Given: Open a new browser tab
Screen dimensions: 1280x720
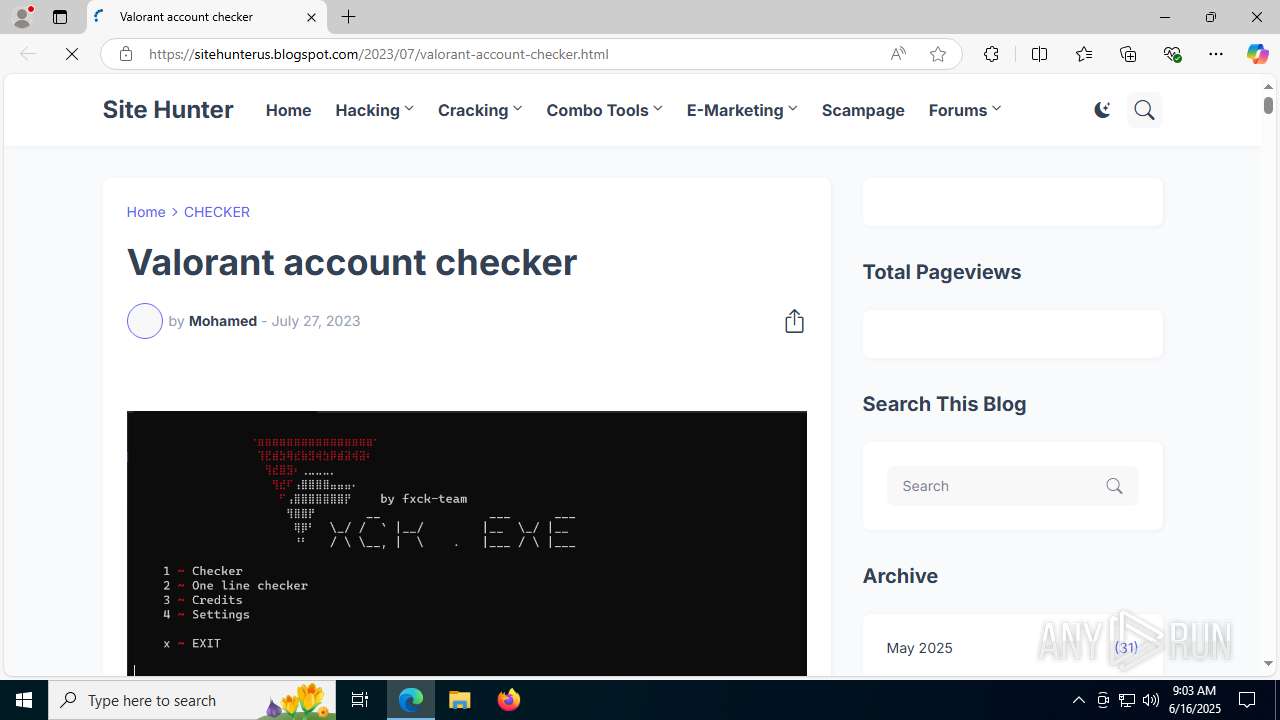Looking at the screenshot, I should 348,17.
